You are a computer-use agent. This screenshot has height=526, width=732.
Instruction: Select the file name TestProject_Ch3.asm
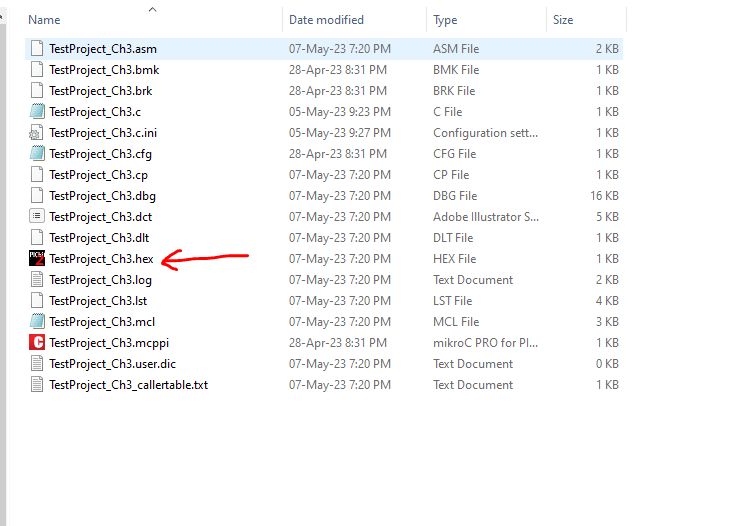pyautogui.click(x=103, y=49)
